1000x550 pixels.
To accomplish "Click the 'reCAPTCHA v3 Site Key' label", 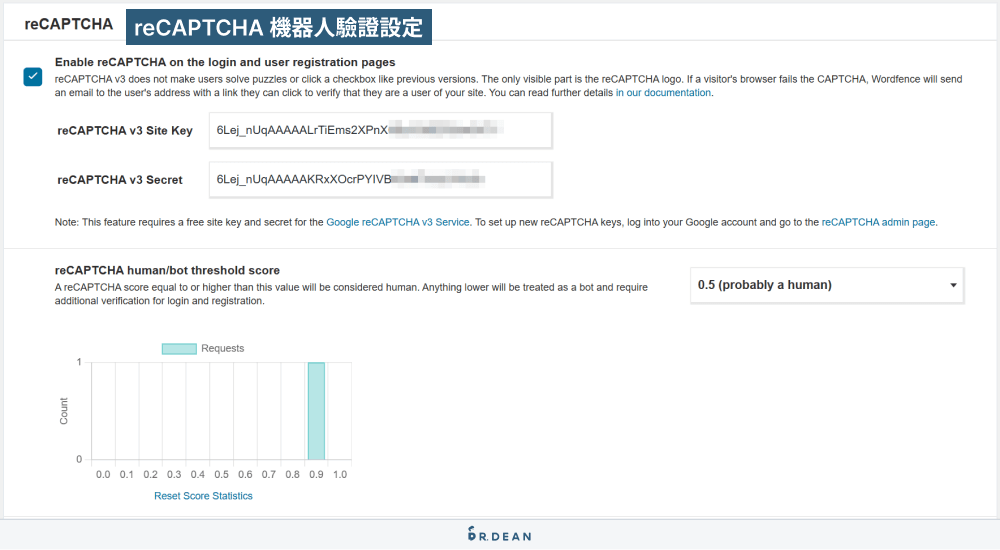I will (x=125, y=131).
